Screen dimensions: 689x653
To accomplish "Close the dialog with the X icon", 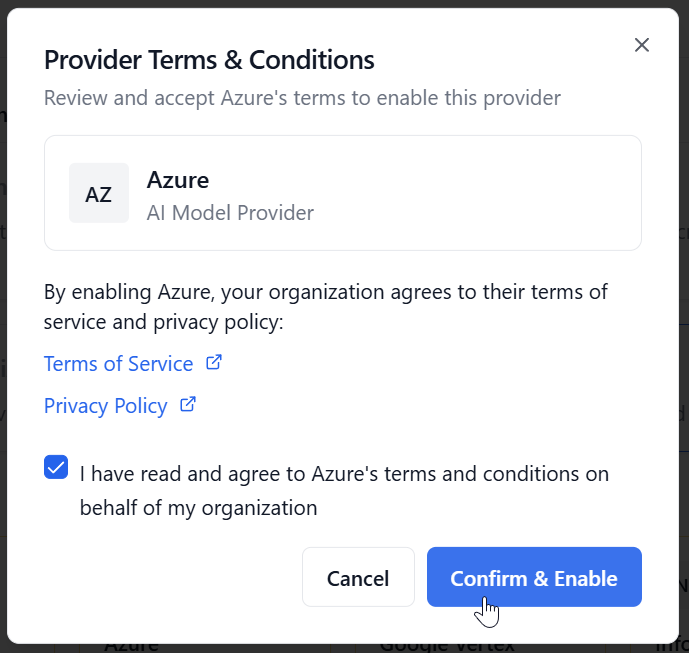I will pos(642,45).
